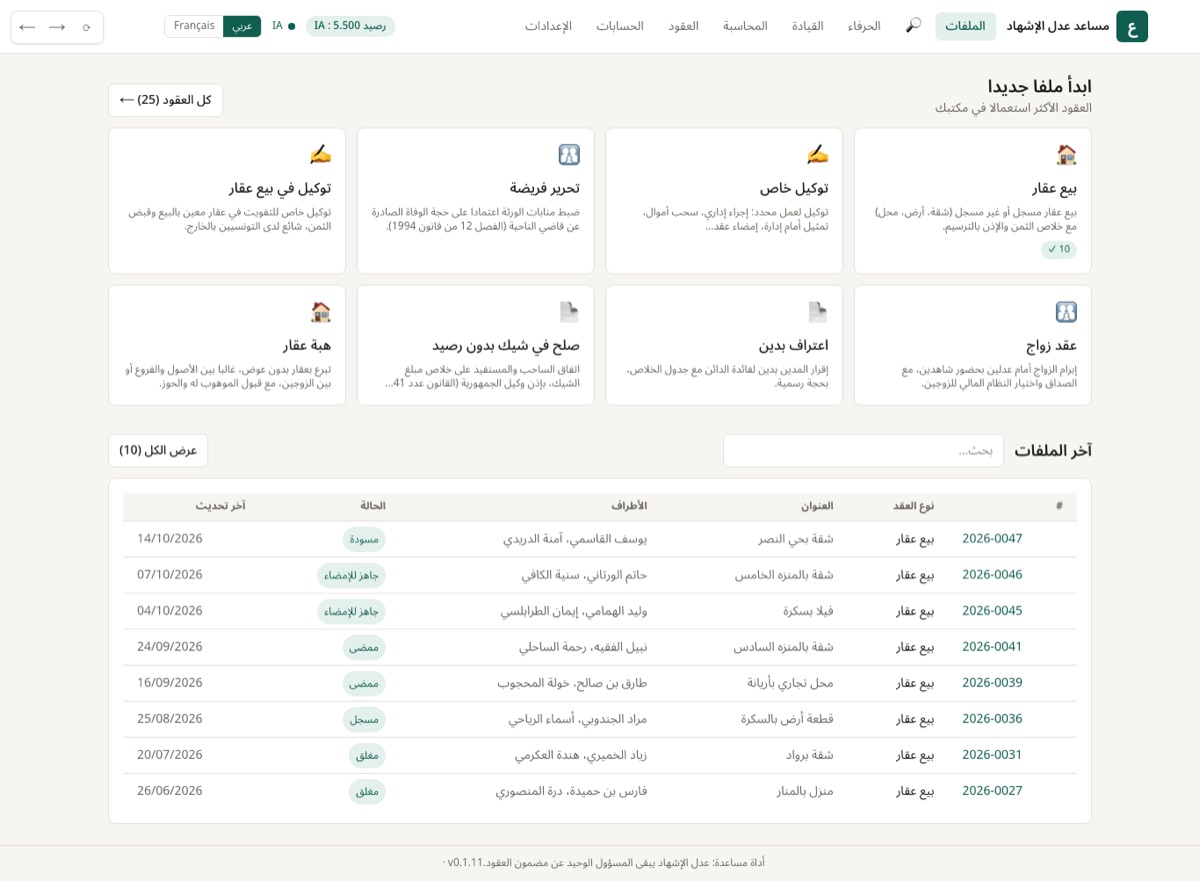The image size is (1200, 881).
Task: Click the مسجل status badge
Action: point(364,719)
